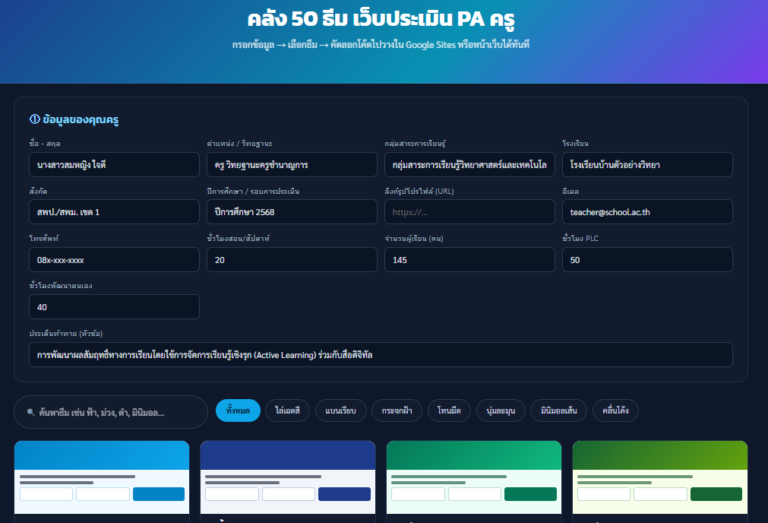Select the นุ่มละมุน filter chip
Screen dimensions: 768x523
(x=501, y=410)
